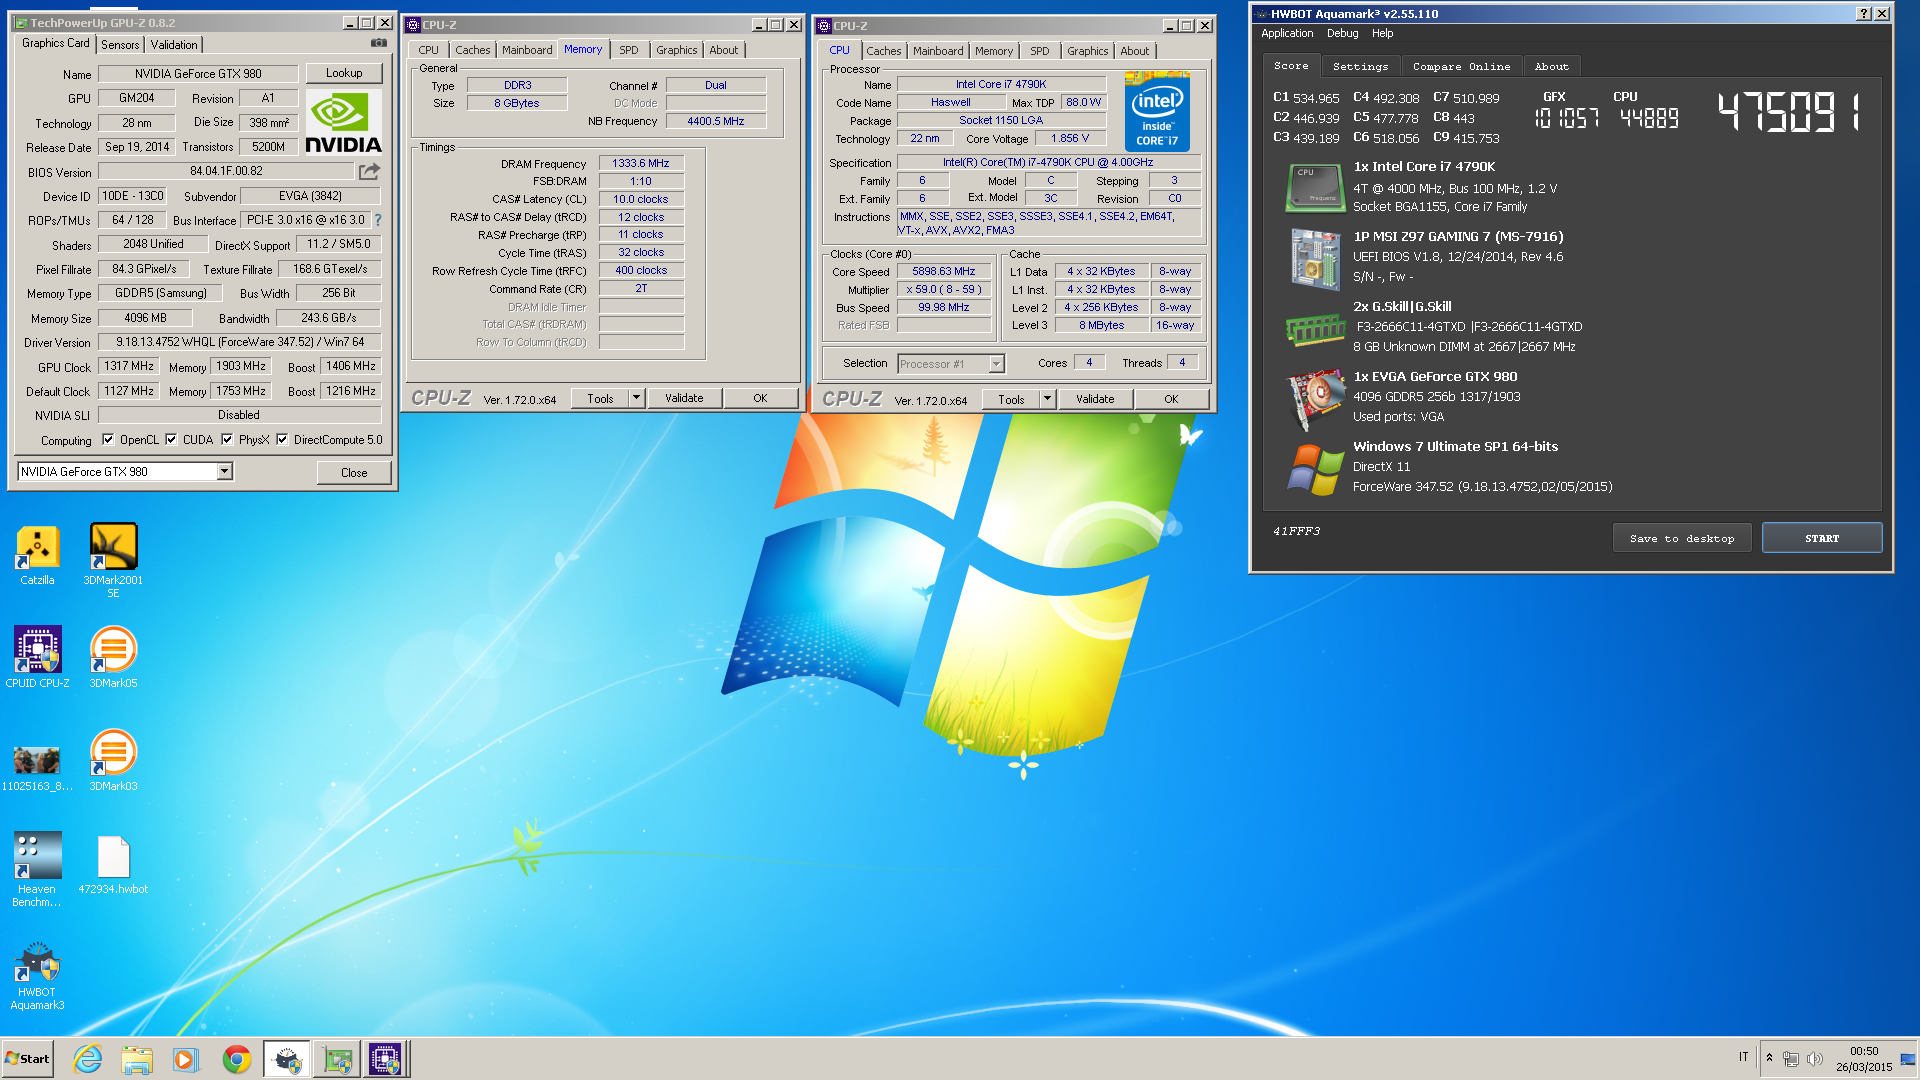Click the NVIDIA logo in GPU-Z

343,122
